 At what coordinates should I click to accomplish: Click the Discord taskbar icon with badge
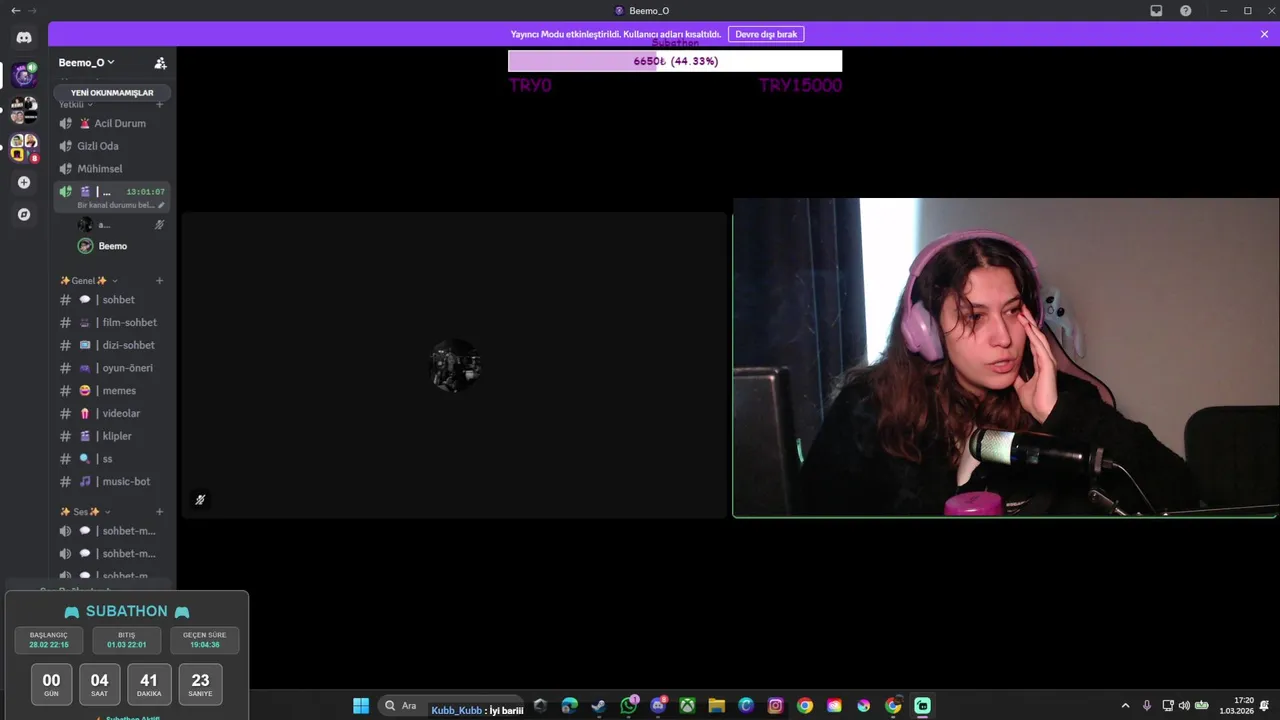(x=658, y=706)
